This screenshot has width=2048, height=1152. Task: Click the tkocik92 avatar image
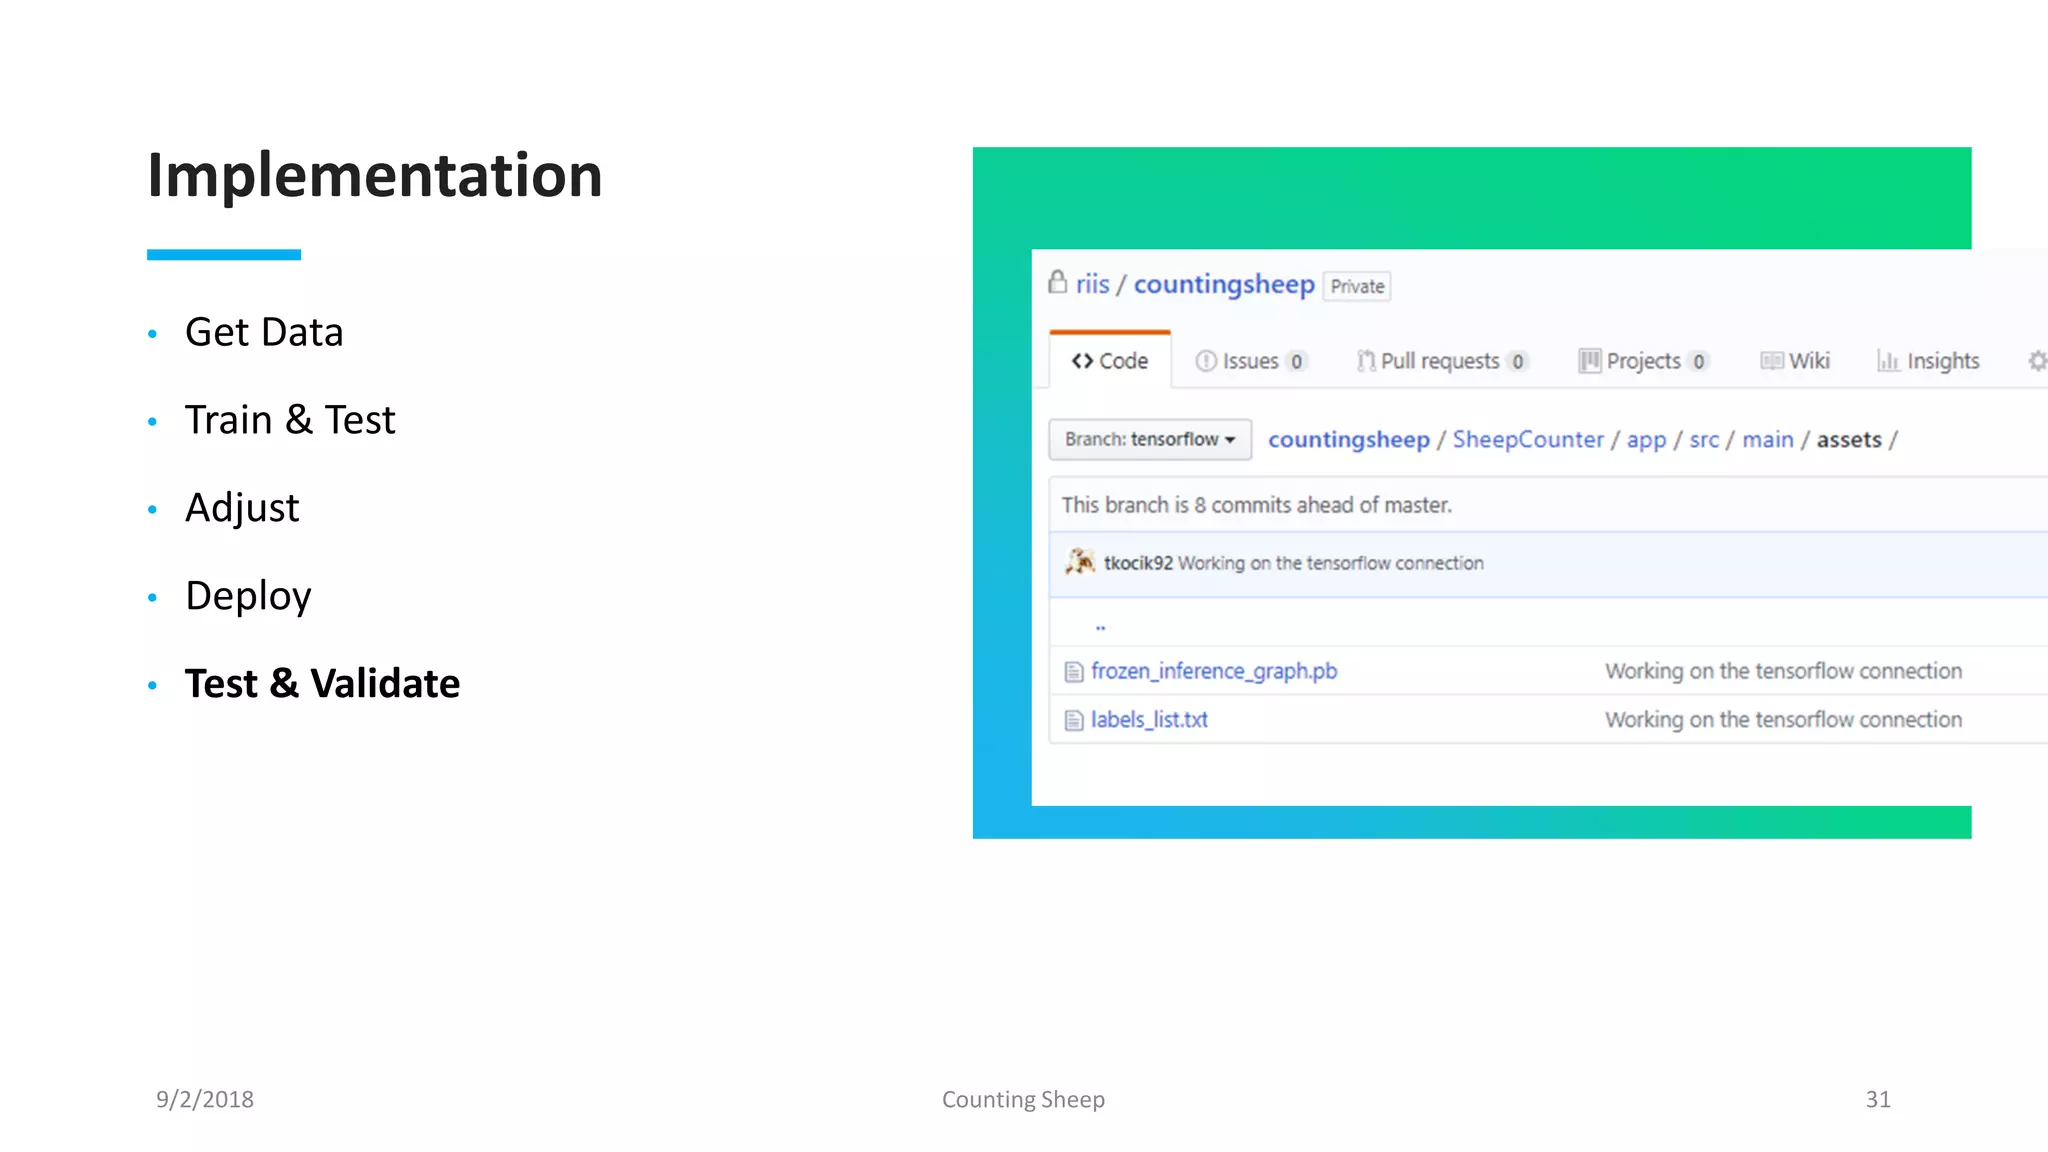[x=1080, y=562]
